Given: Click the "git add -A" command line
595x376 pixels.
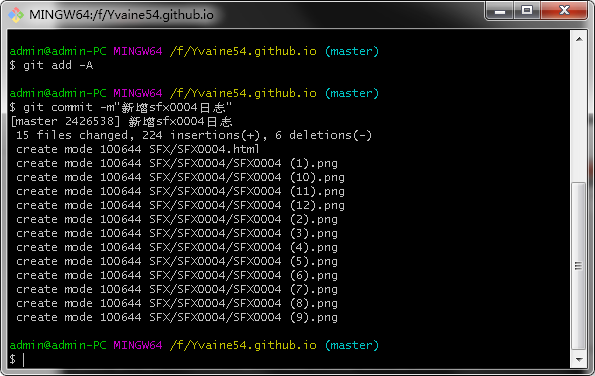Looking at the screenshot, I should click(x=51, y=65).
